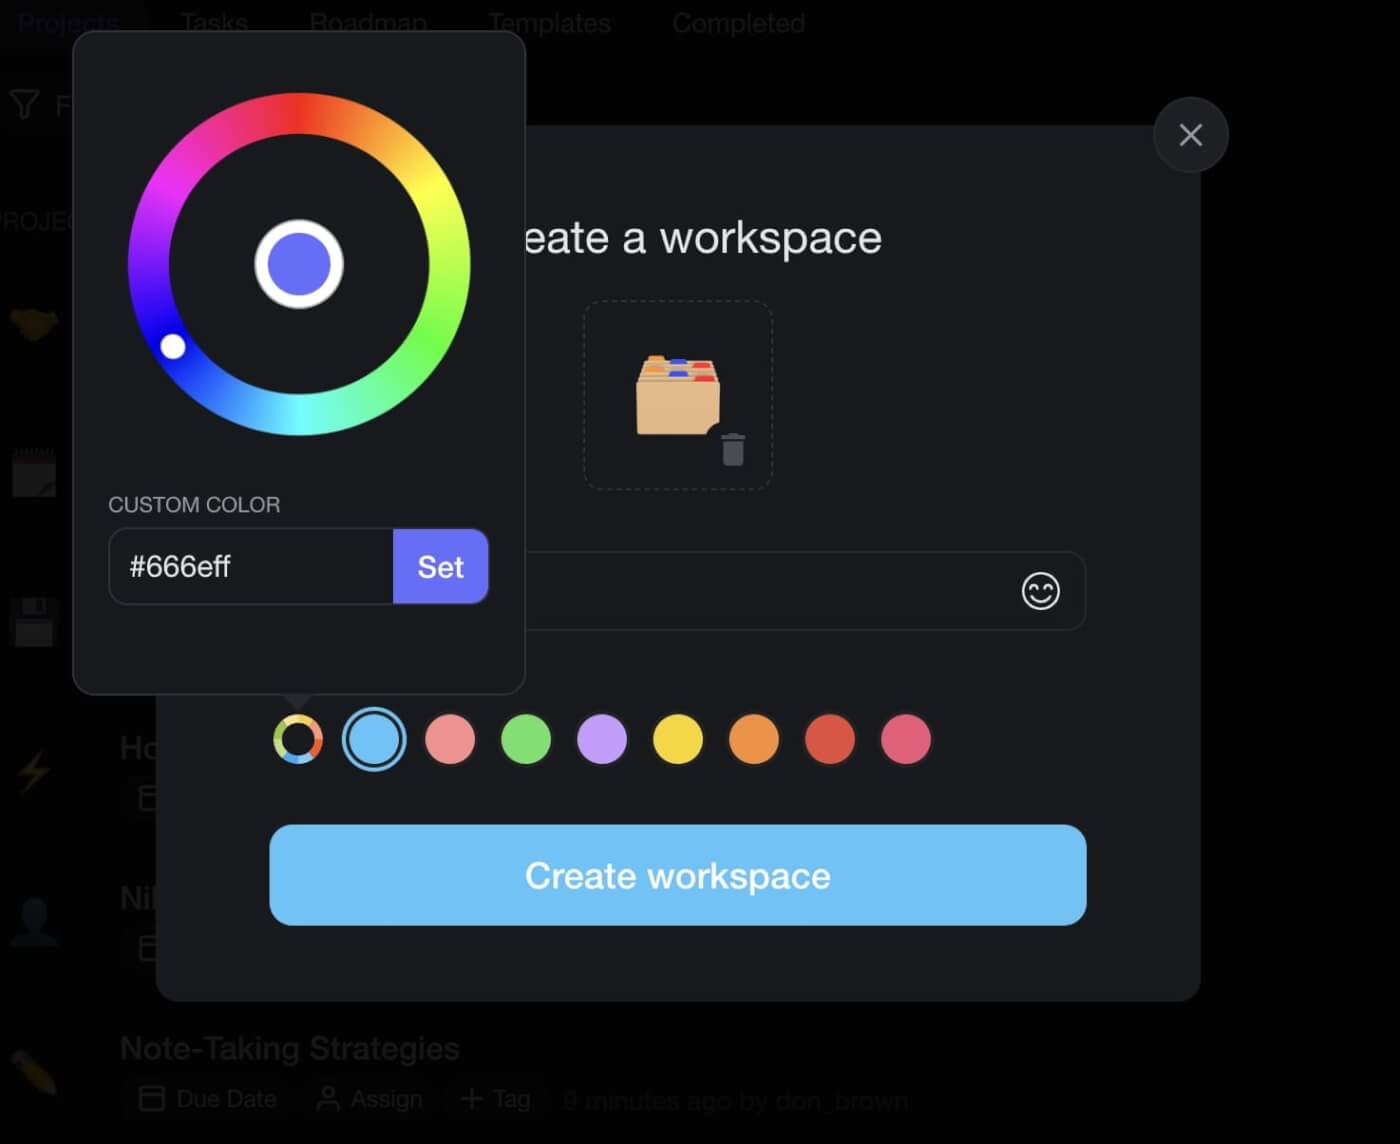
Task: Open the rainbow custom color swatch
Action: coord(297,740)
